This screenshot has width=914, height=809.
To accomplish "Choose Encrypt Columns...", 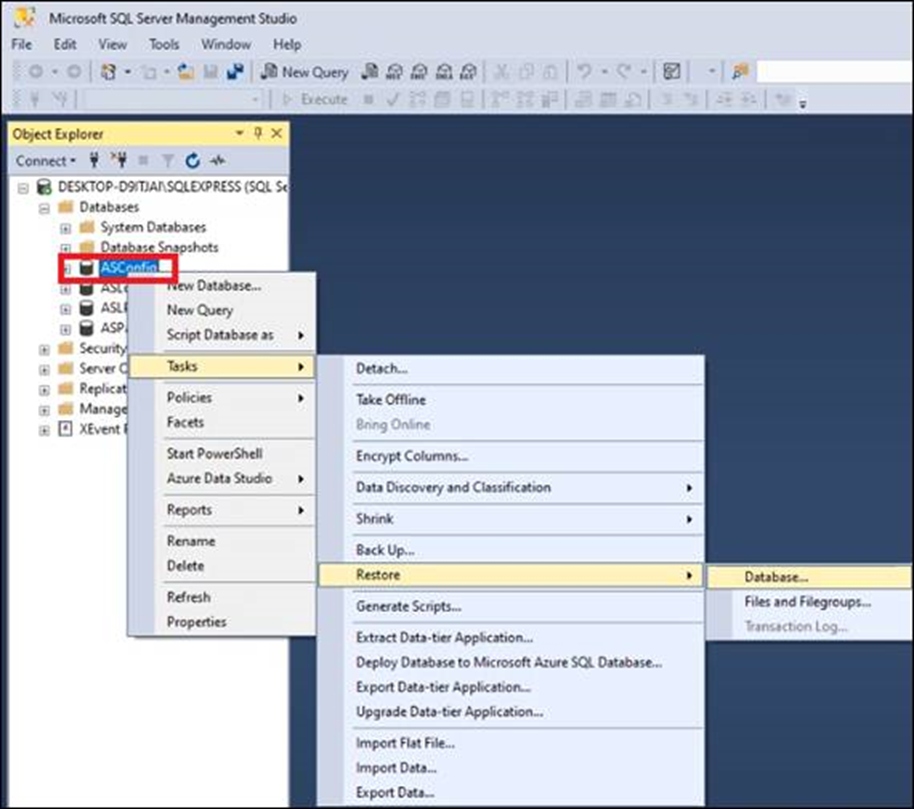I will [511, 456].
